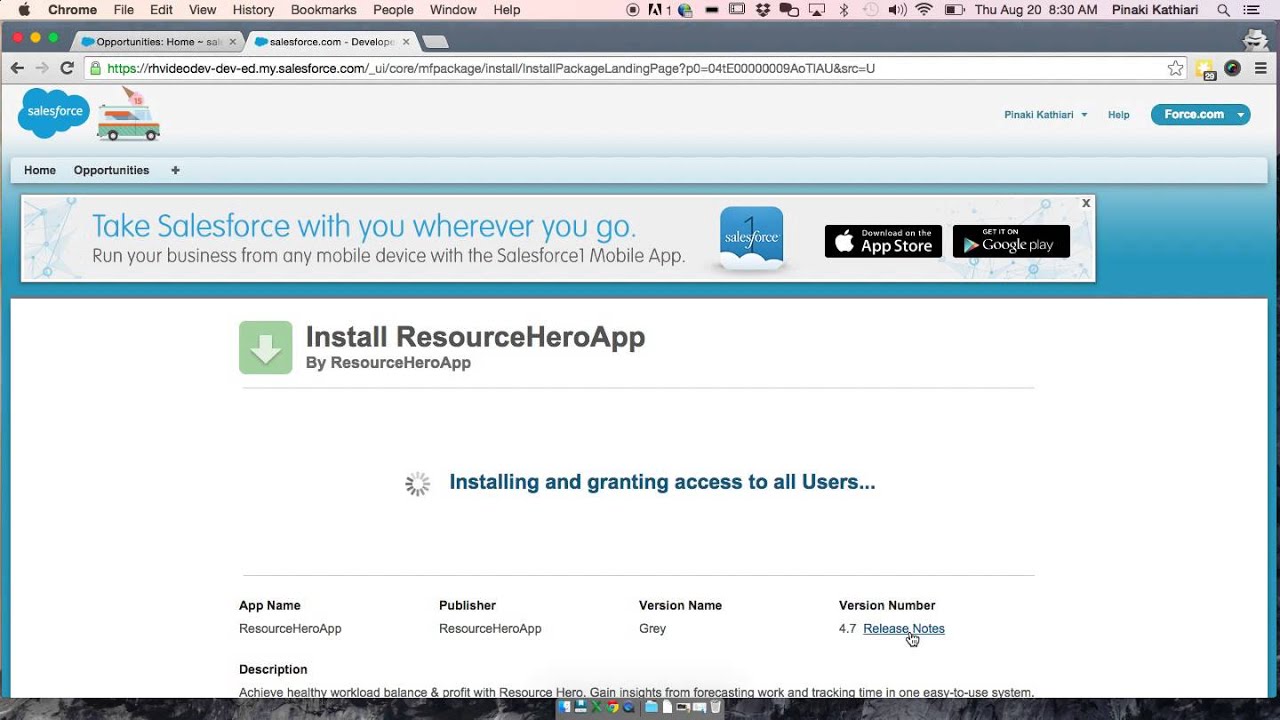Reload the current page
Screen dimensions: 1280x720
tap(67, 68)
